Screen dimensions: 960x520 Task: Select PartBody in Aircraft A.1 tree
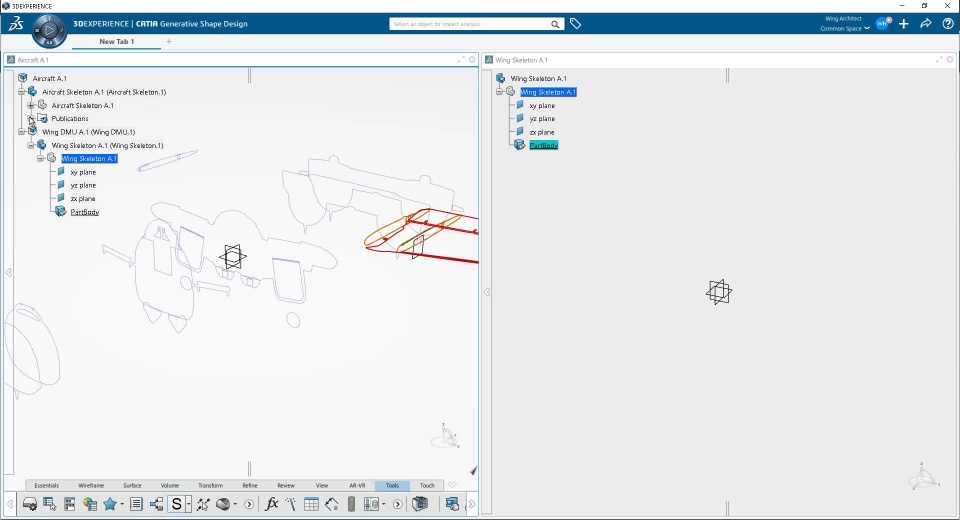(x=84, y=212)
